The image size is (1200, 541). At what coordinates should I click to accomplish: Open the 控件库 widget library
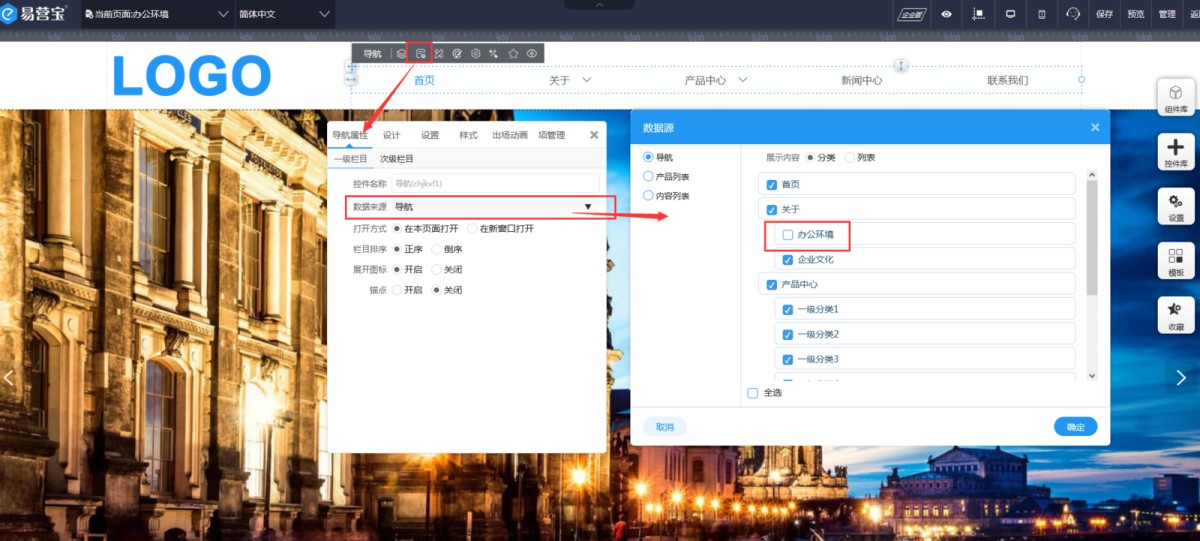coord(1176,152)
